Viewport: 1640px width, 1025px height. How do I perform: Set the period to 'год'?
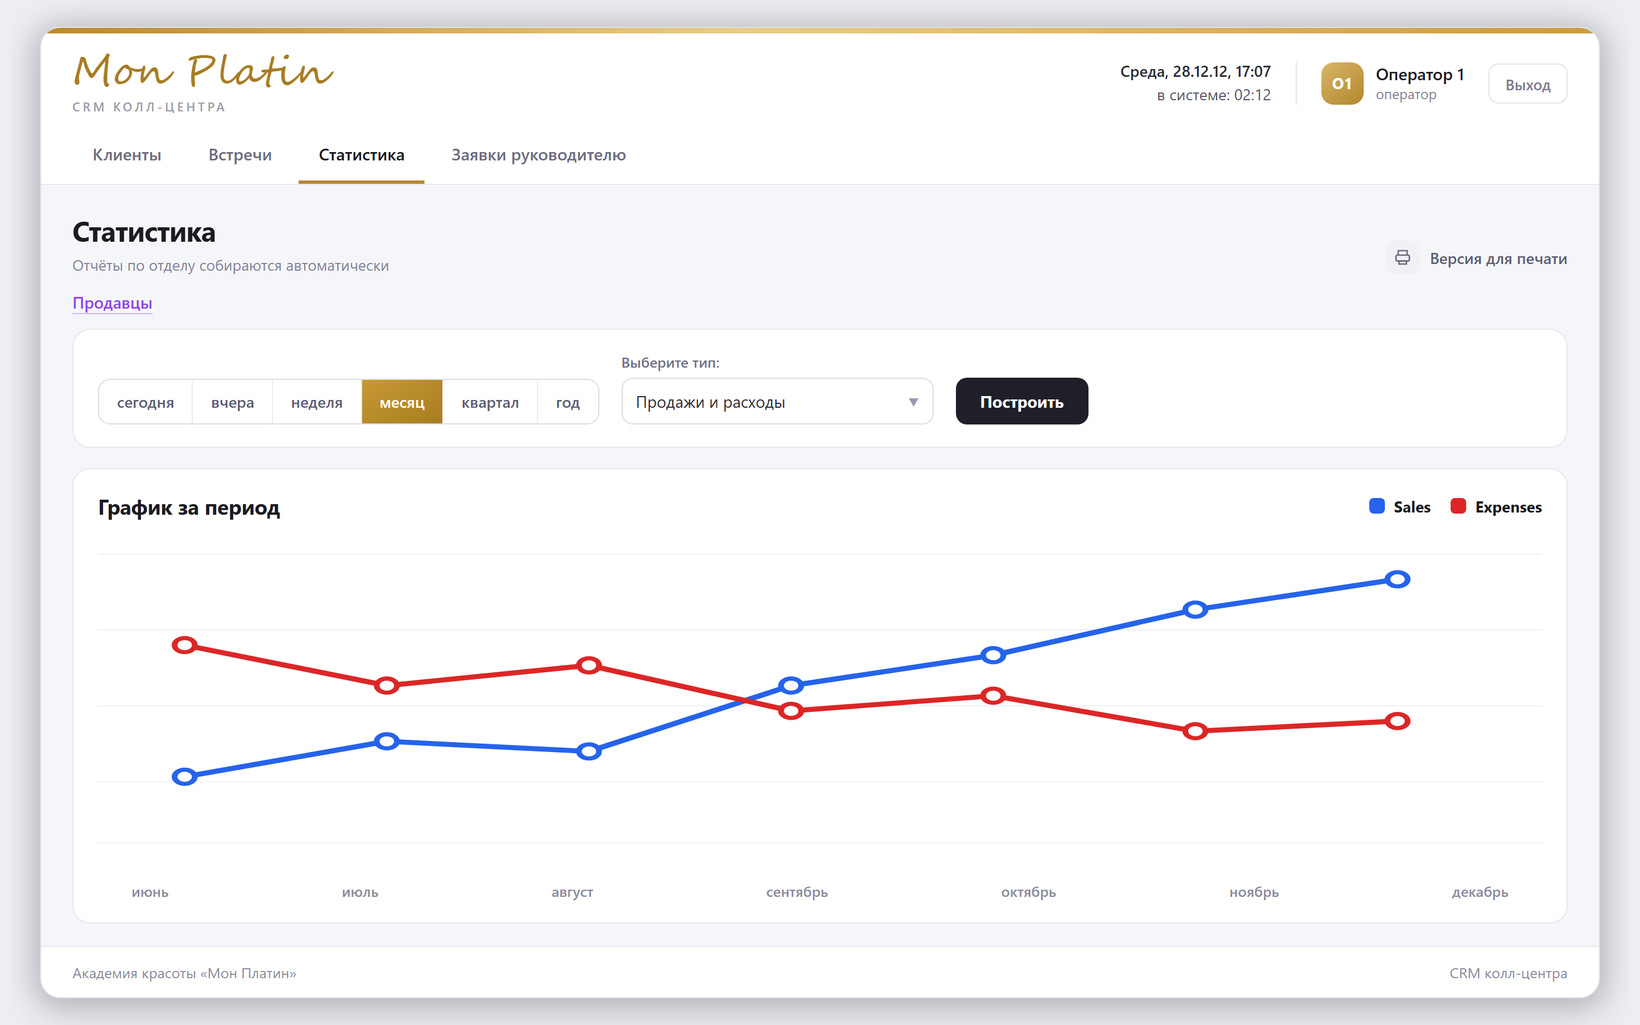pyautogui.click(x=568, y=402)
